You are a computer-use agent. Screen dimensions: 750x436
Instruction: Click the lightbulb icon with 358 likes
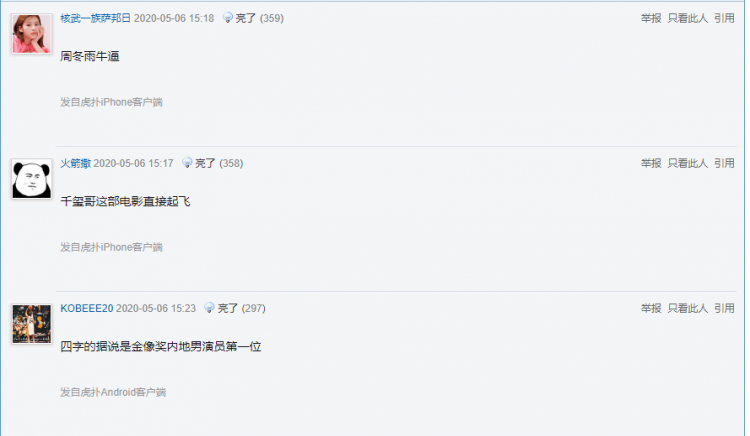[x=187, y=163]
